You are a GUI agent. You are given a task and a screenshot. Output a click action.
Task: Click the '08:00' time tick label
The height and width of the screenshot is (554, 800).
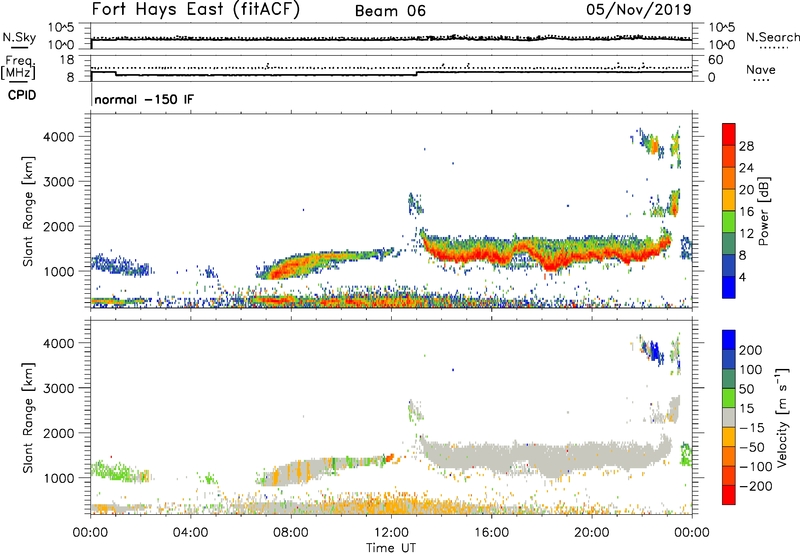tap(291, 533)
